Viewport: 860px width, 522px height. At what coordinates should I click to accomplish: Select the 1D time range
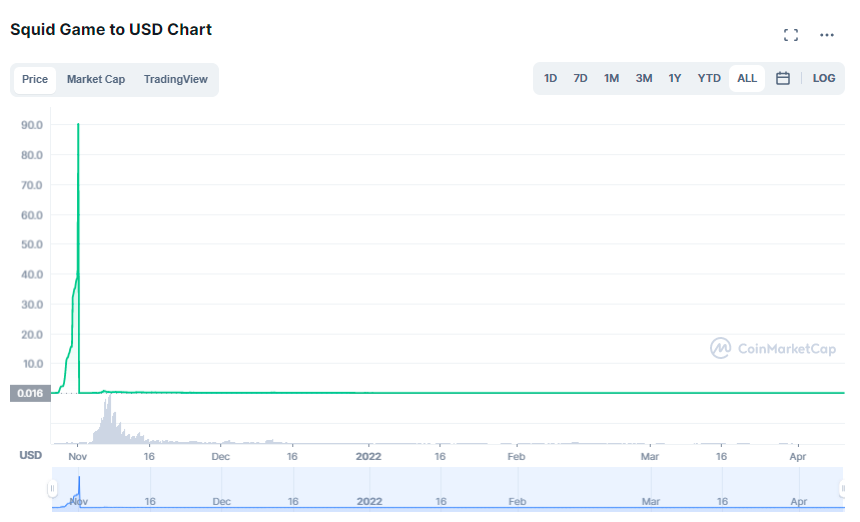click(x=550, y=78)
